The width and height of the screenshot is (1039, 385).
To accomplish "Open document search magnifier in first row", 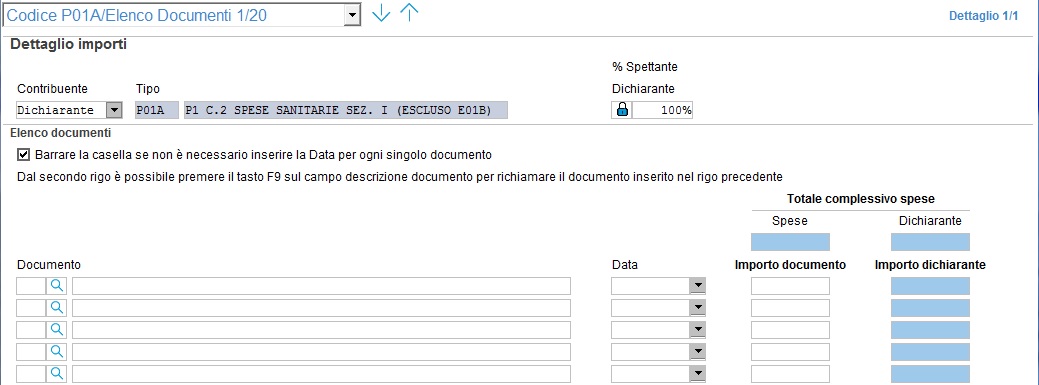I will (57, 286).
